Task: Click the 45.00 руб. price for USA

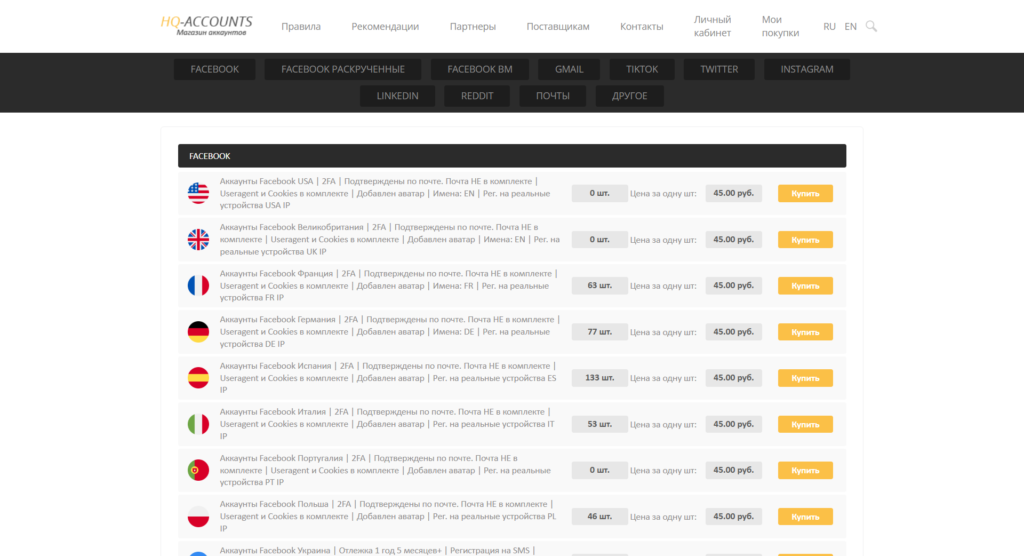Action: (x=733, y=193)
